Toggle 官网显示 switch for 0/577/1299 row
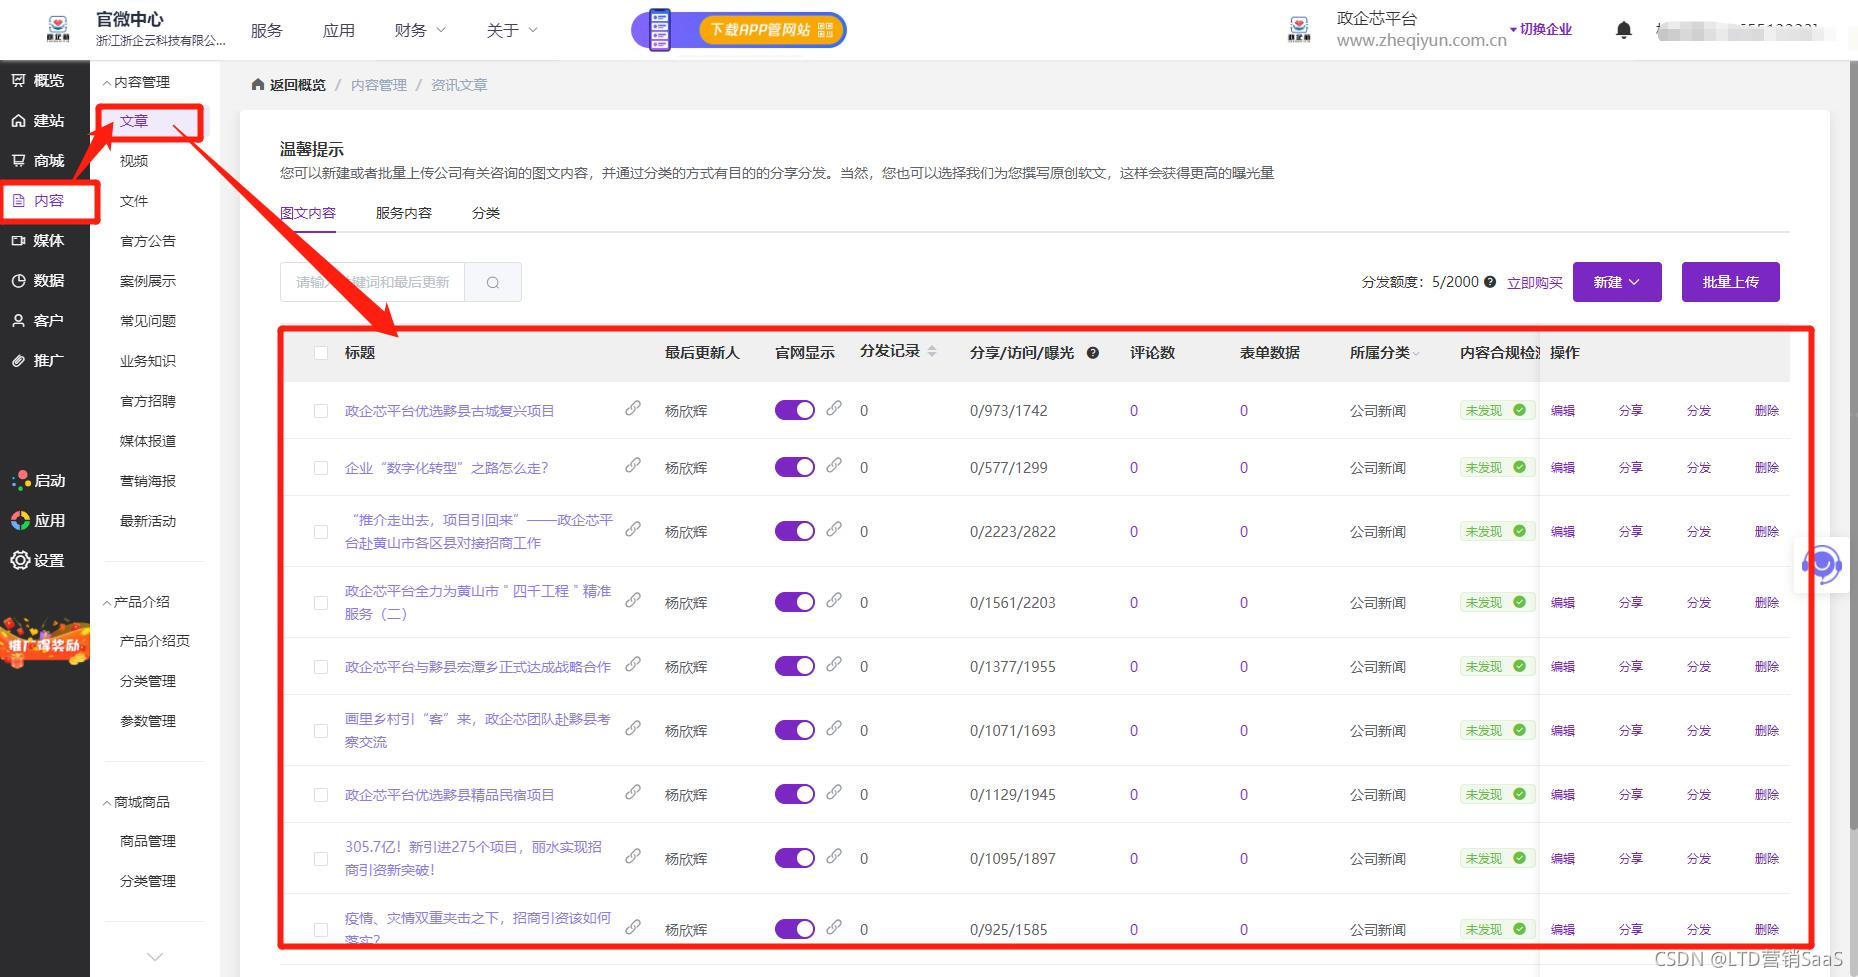This screenshot has width=1858, height=977. click(x=795, y=467)
